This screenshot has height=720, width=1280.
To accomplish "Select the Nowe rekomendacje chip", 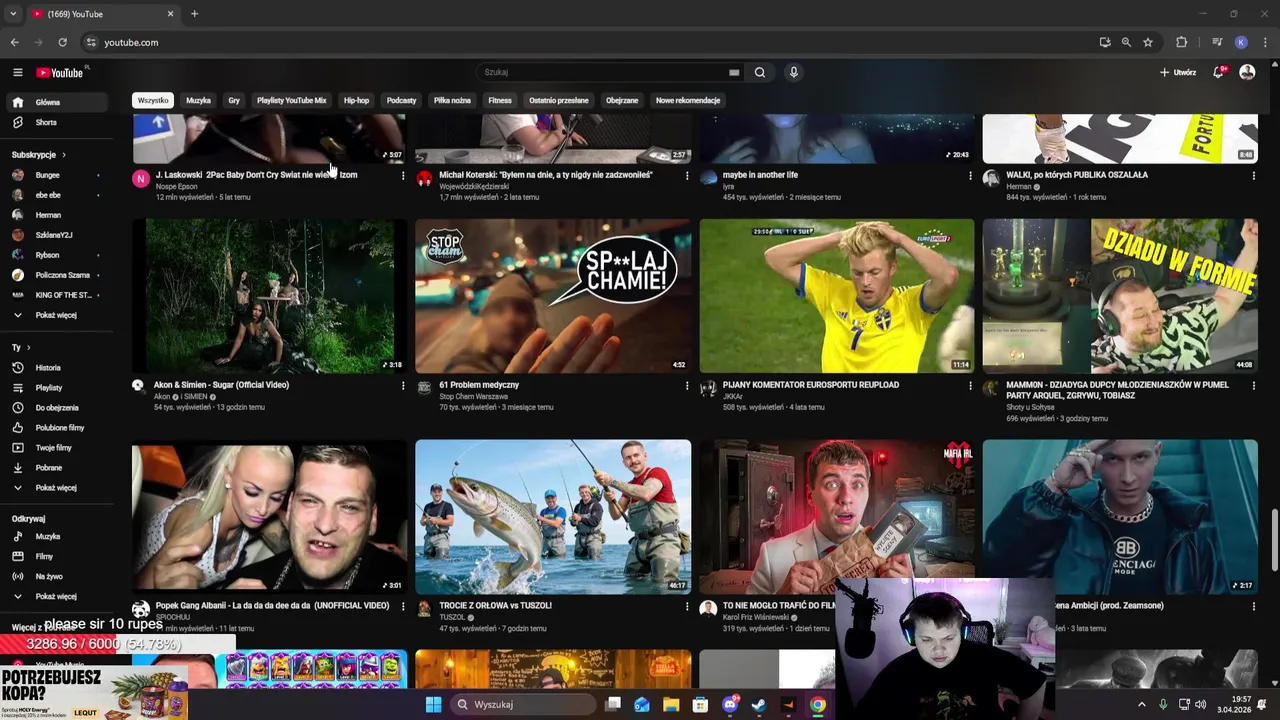I will (688, 100).
